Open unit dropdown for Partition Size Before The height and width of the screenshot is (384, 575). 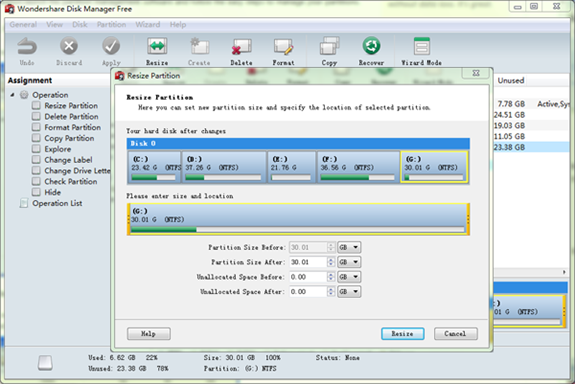pyautogui.click(x=349, y=248)
